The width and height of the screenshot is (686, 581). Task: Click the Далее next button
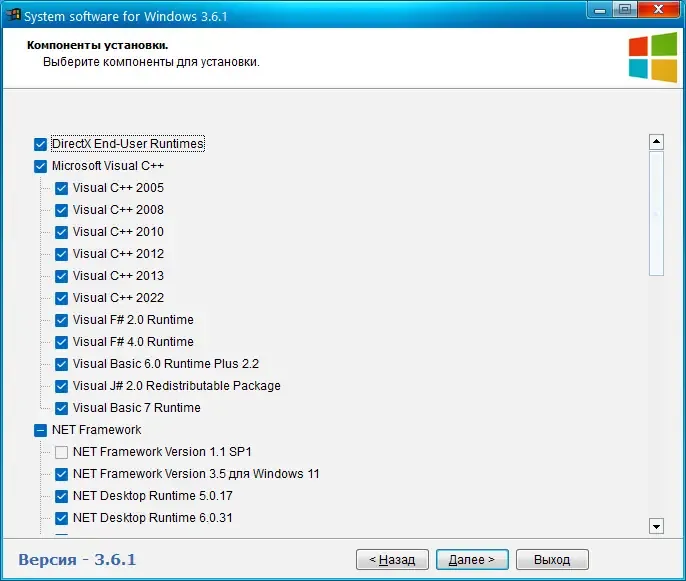[x=472, y=560]
